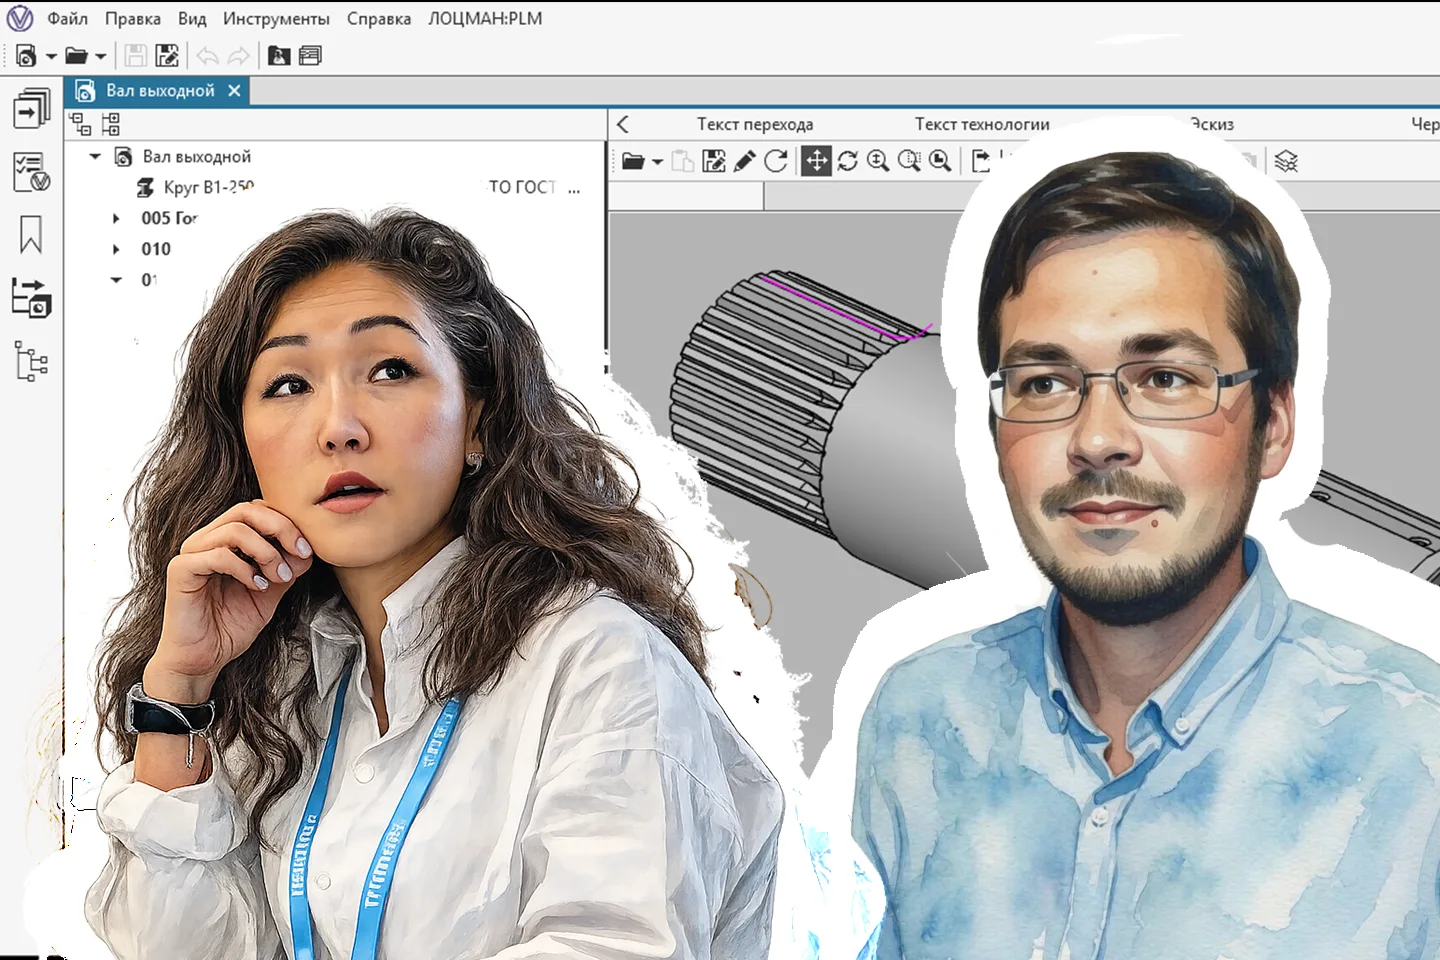Open the checklist verification sidebar icon

[x=31, y=172]
